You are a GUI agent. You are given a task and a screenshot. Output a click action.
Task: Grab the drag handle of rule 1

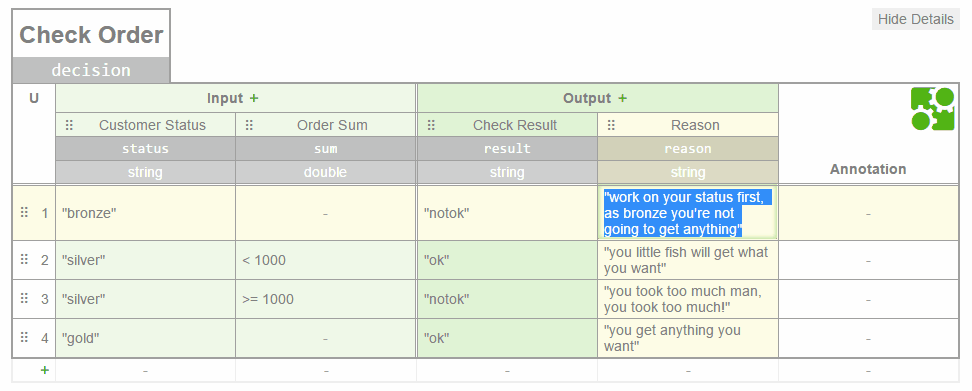(x=24, y=213)
